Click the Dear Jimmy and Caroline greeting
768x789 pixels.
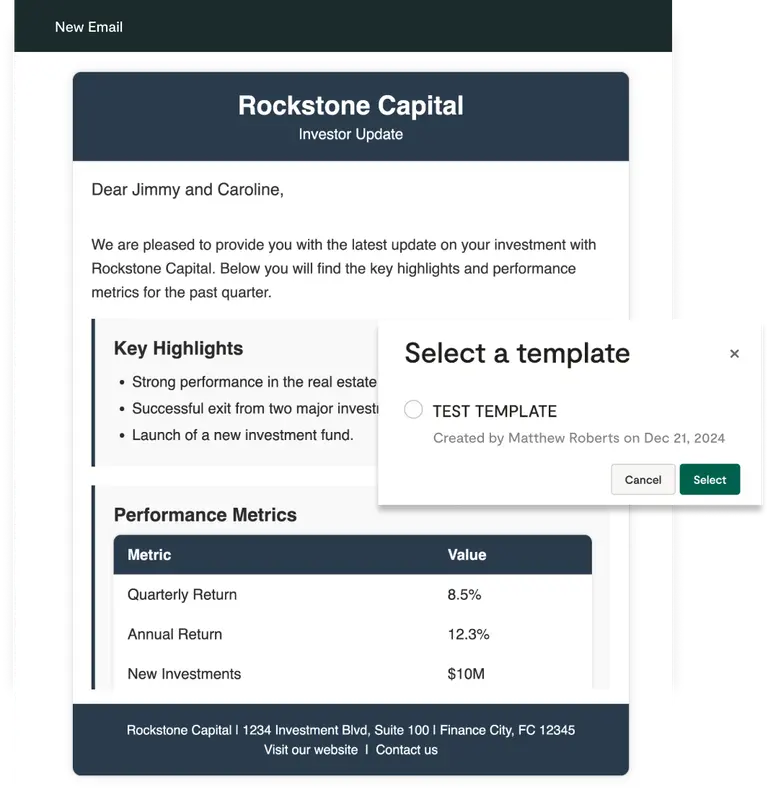[187, 189]
